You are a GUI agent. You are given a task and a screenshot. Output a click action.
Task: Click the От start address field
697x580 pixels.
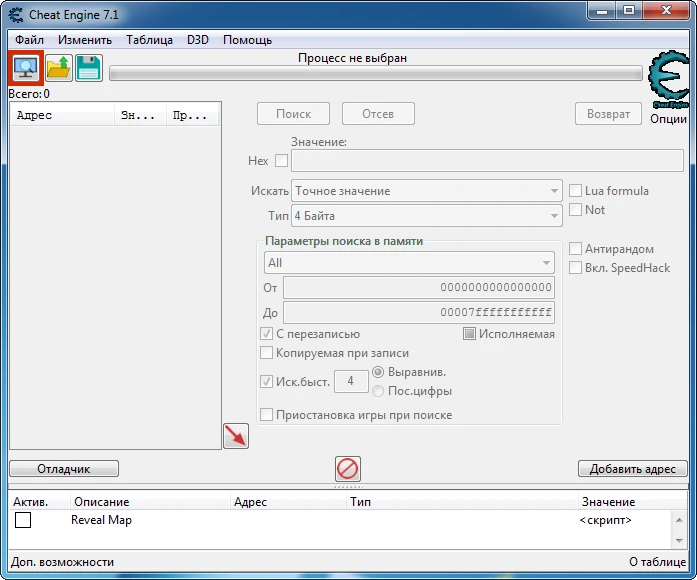coord(419,288)
